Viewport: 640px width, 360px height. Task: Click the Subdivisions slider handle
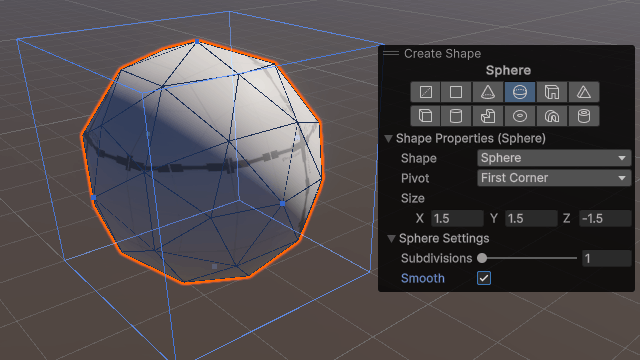[x=482, y=258]
